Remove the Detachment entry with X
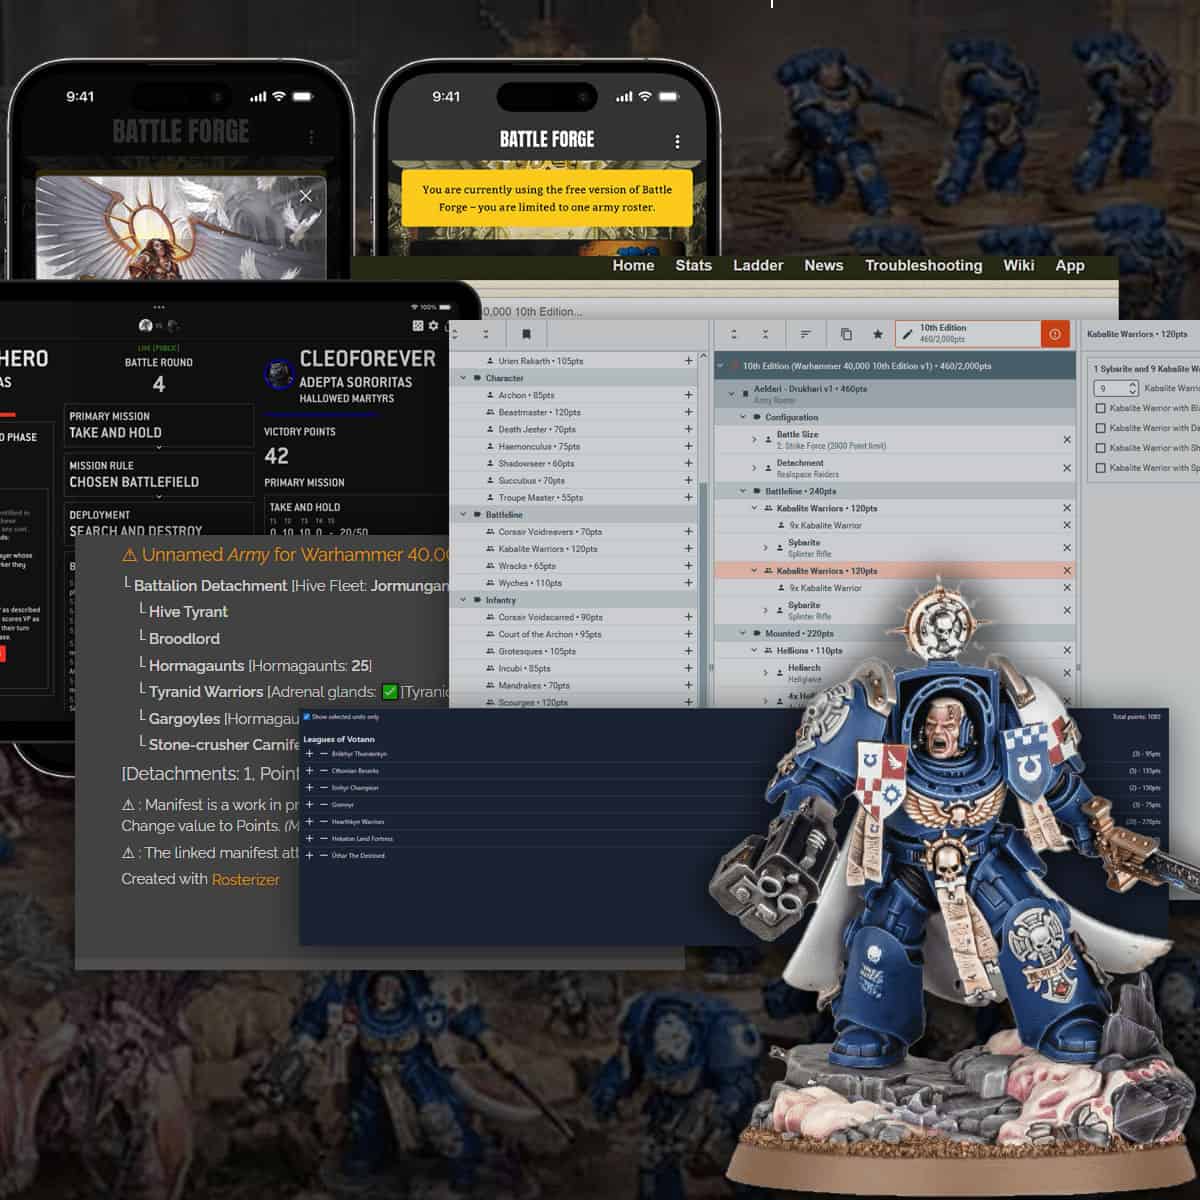 coord(1067,468)
